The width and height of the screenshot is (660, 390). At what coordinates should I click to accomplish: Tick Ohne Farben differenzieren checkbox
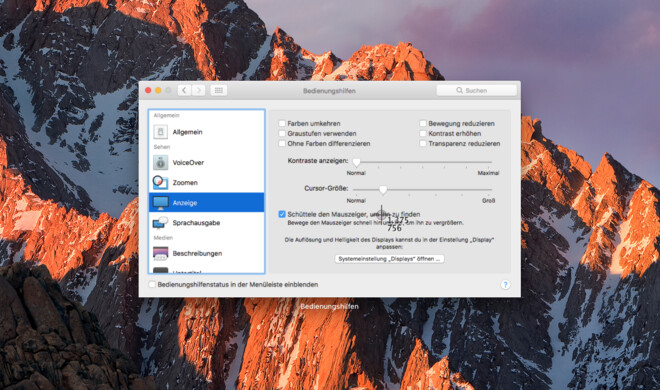pos(282,143)
